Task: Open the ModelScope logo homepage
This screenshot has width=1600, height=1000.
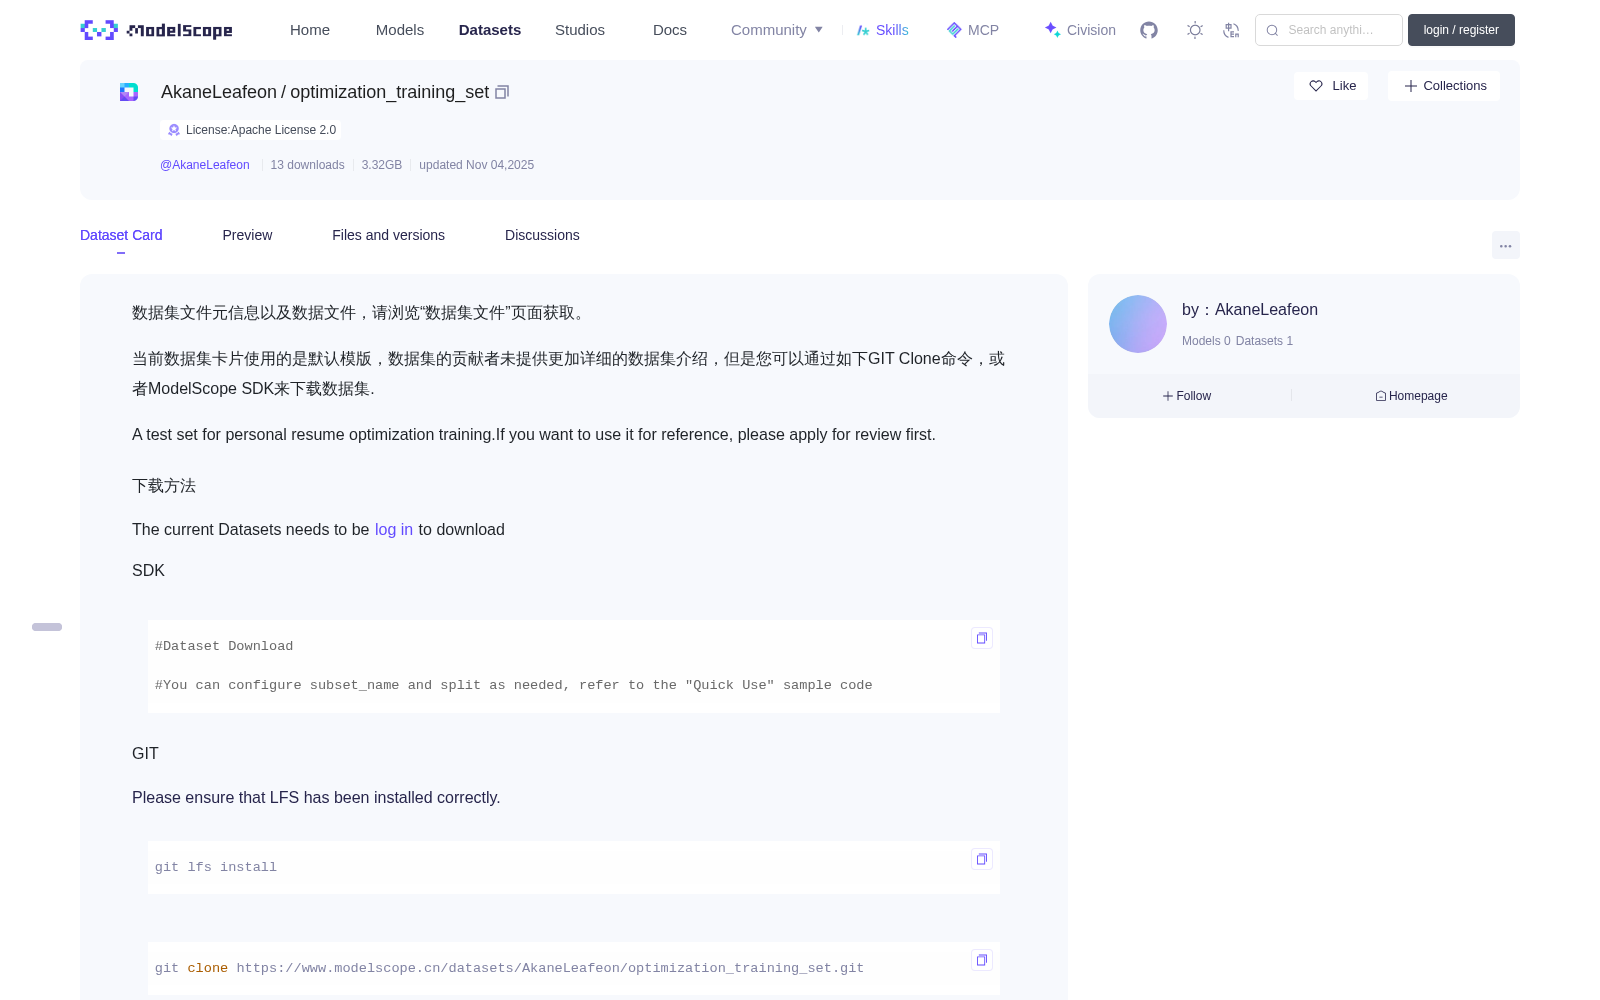Action: [156, 30]
